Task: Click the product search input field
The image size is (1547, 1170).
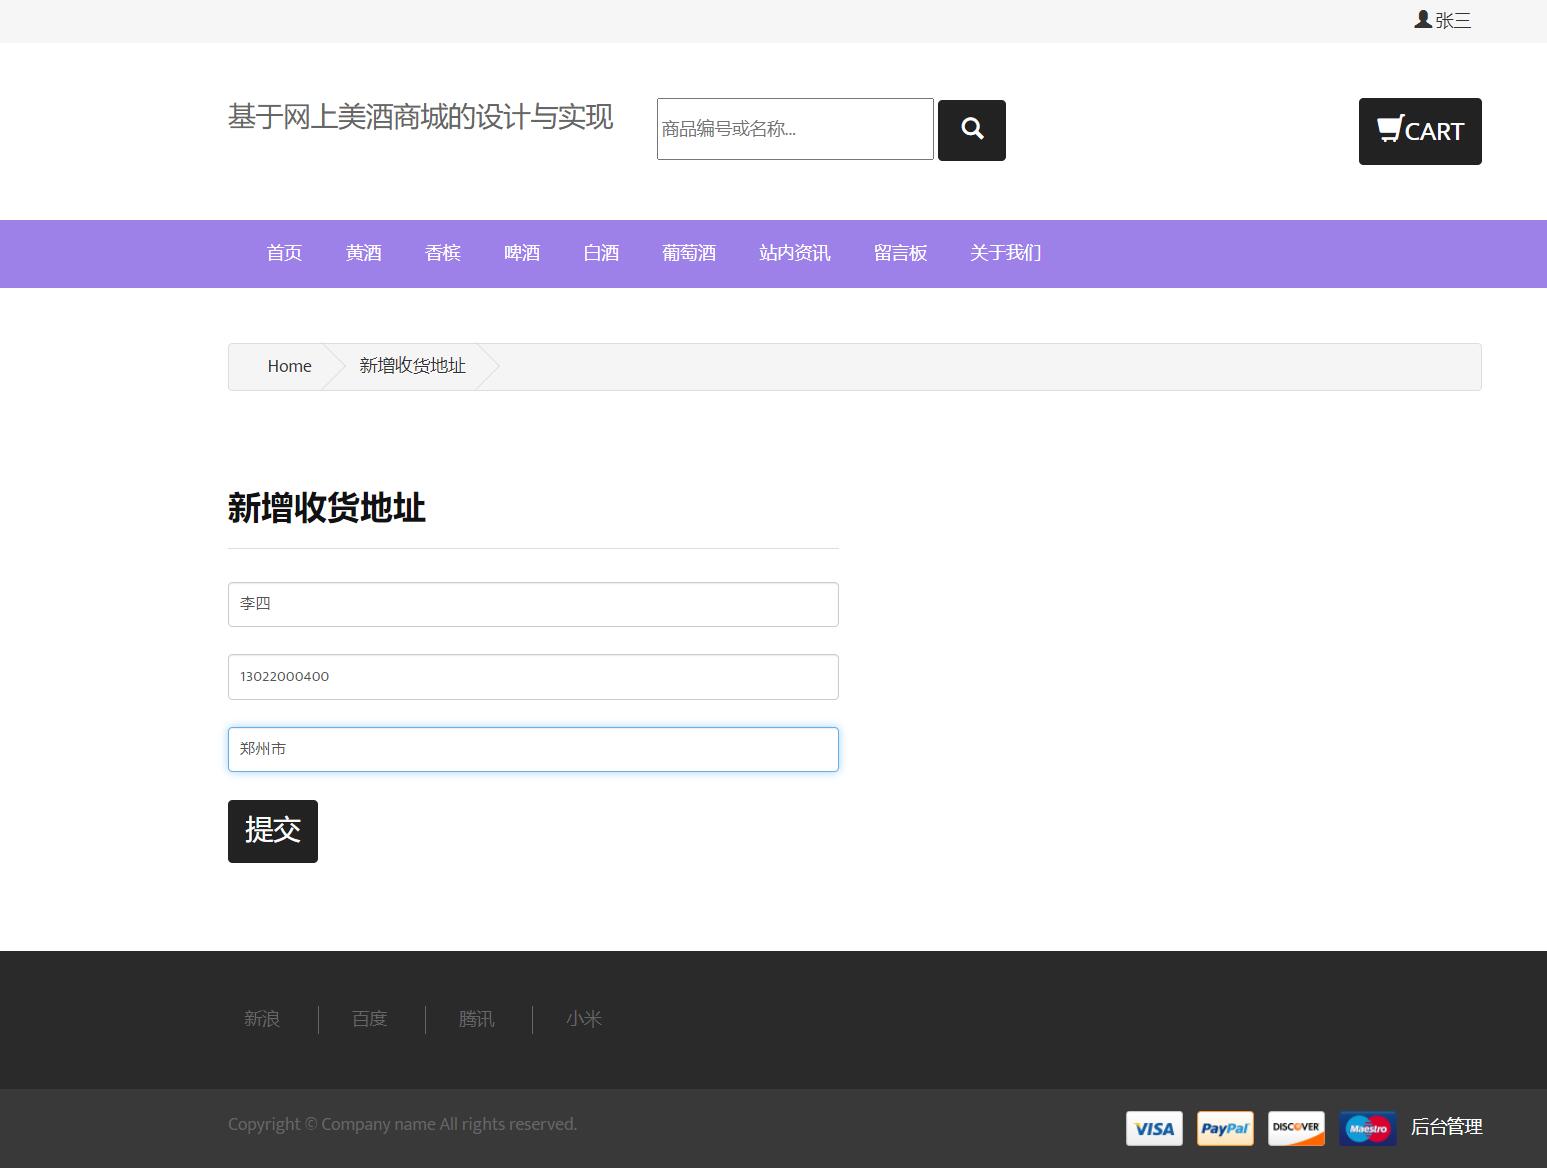Action: click(x=794, y=129)
